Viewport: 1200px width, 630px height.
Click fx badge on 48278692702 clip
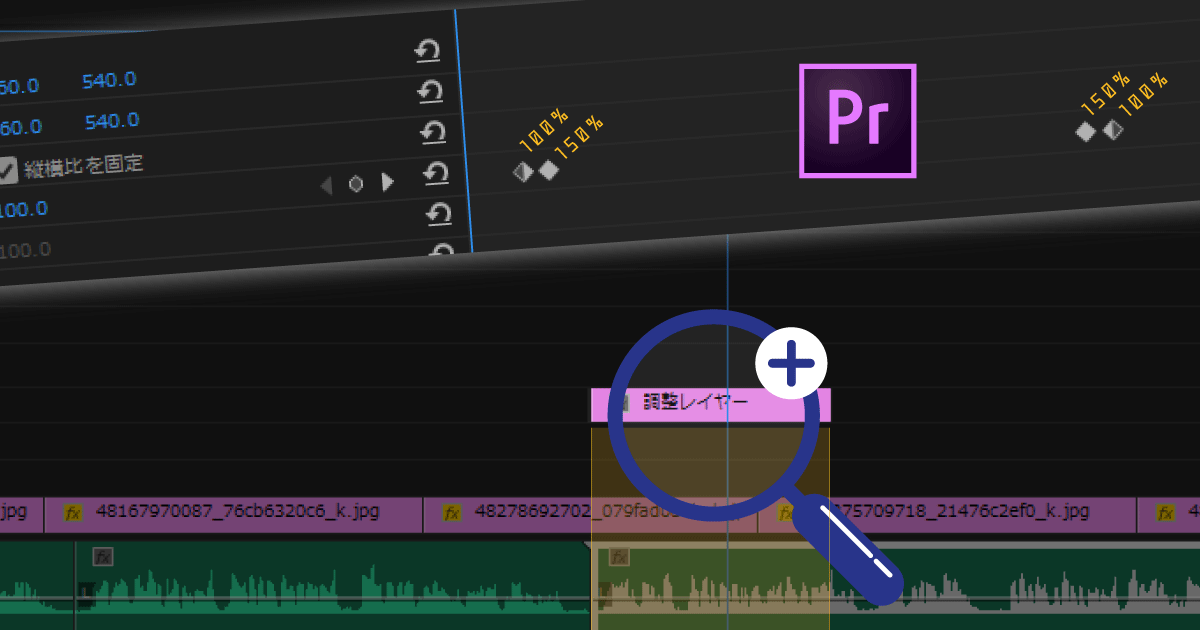pos(452,513)
